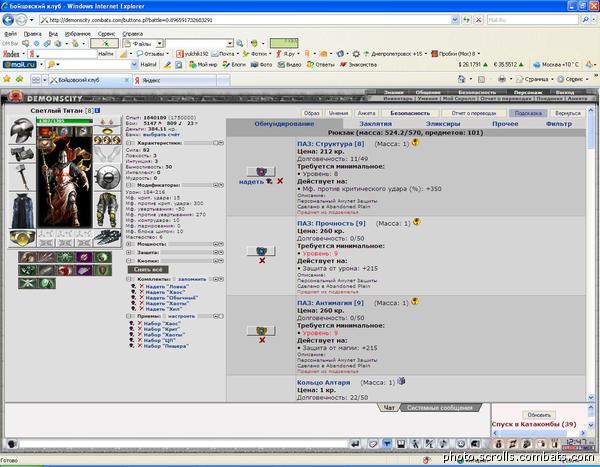This screenshot has height=467, width=600.
Task: Open the Сервис dropdown in IE command bar
Action: (x=571, y=79)
